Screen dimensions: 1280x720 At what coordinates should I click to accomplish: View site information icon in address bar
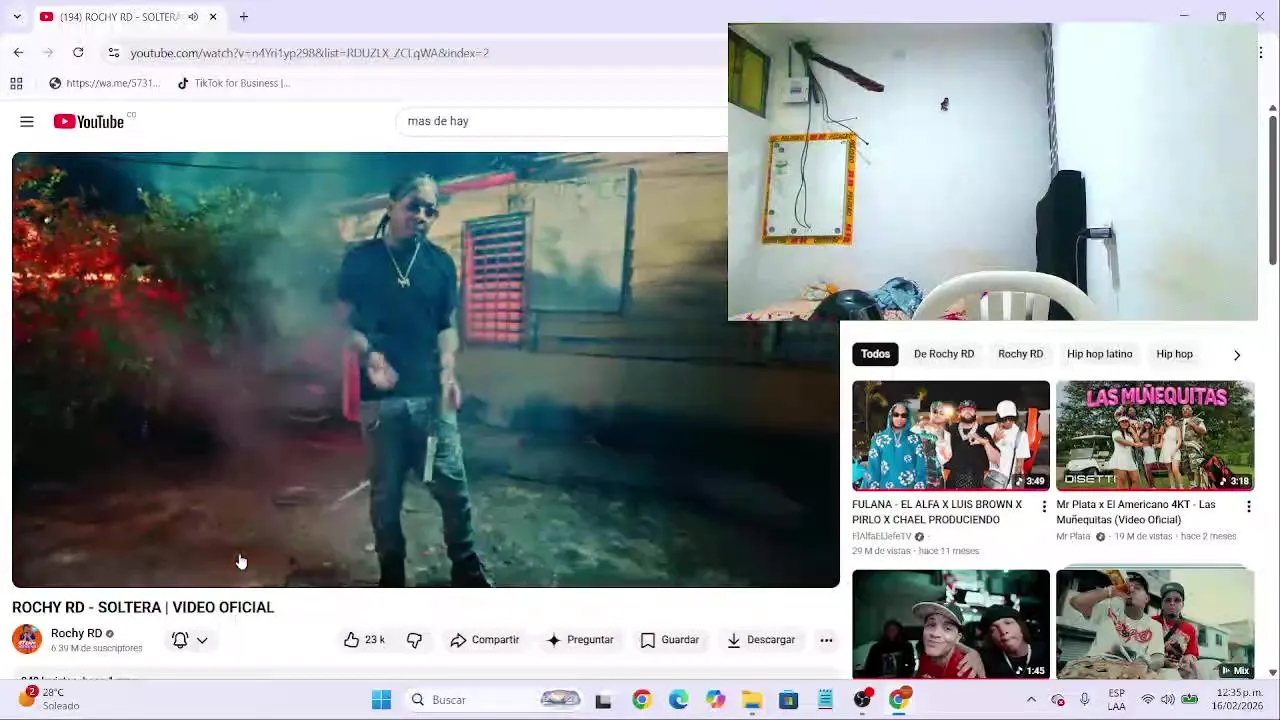click(114, 52)
